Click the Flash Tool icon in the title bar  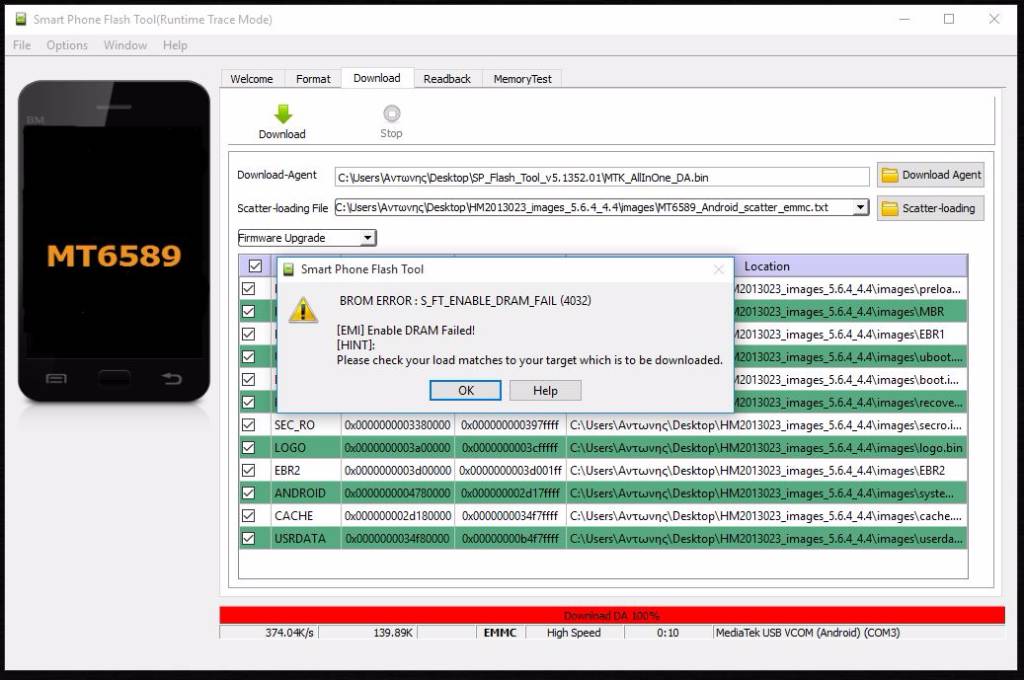tap(20, 19)
